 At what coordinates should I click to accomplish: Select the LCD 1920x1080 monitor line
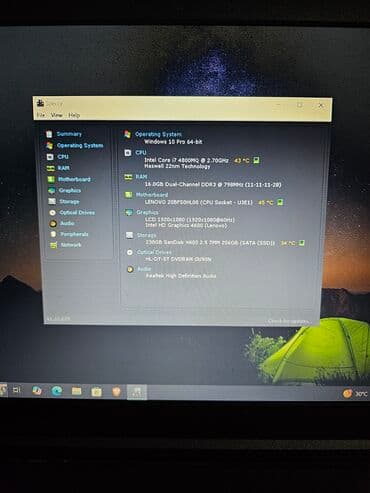tap(190, 220)
